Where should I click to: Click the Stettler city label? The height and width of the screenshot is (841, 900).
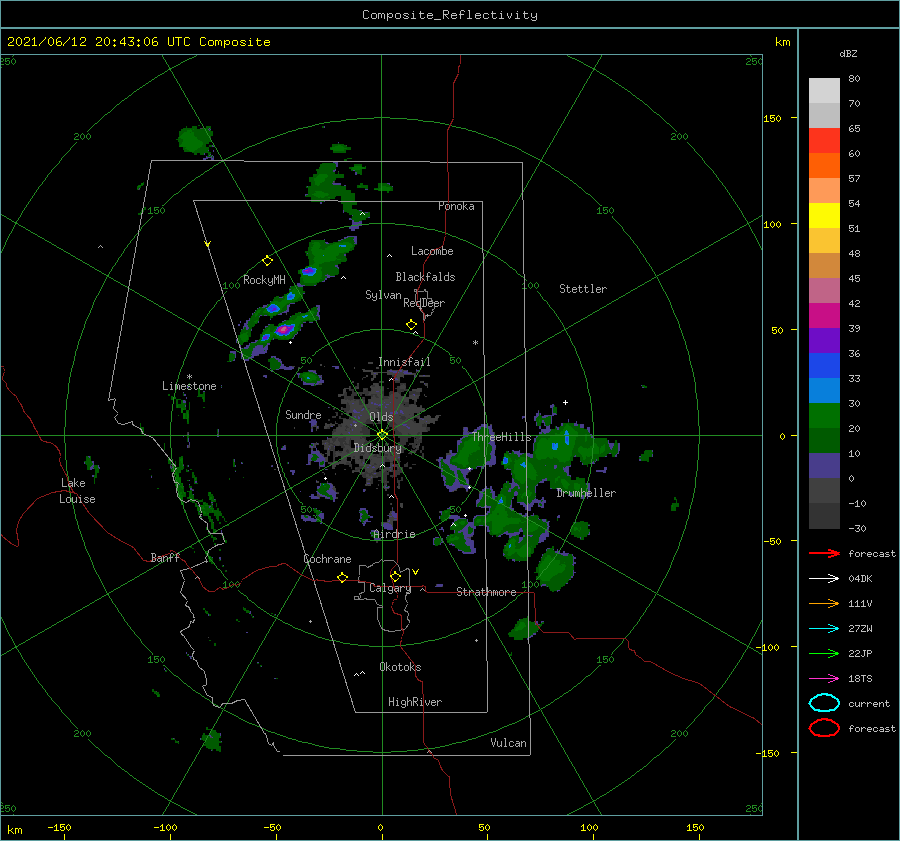coord(583,289)
